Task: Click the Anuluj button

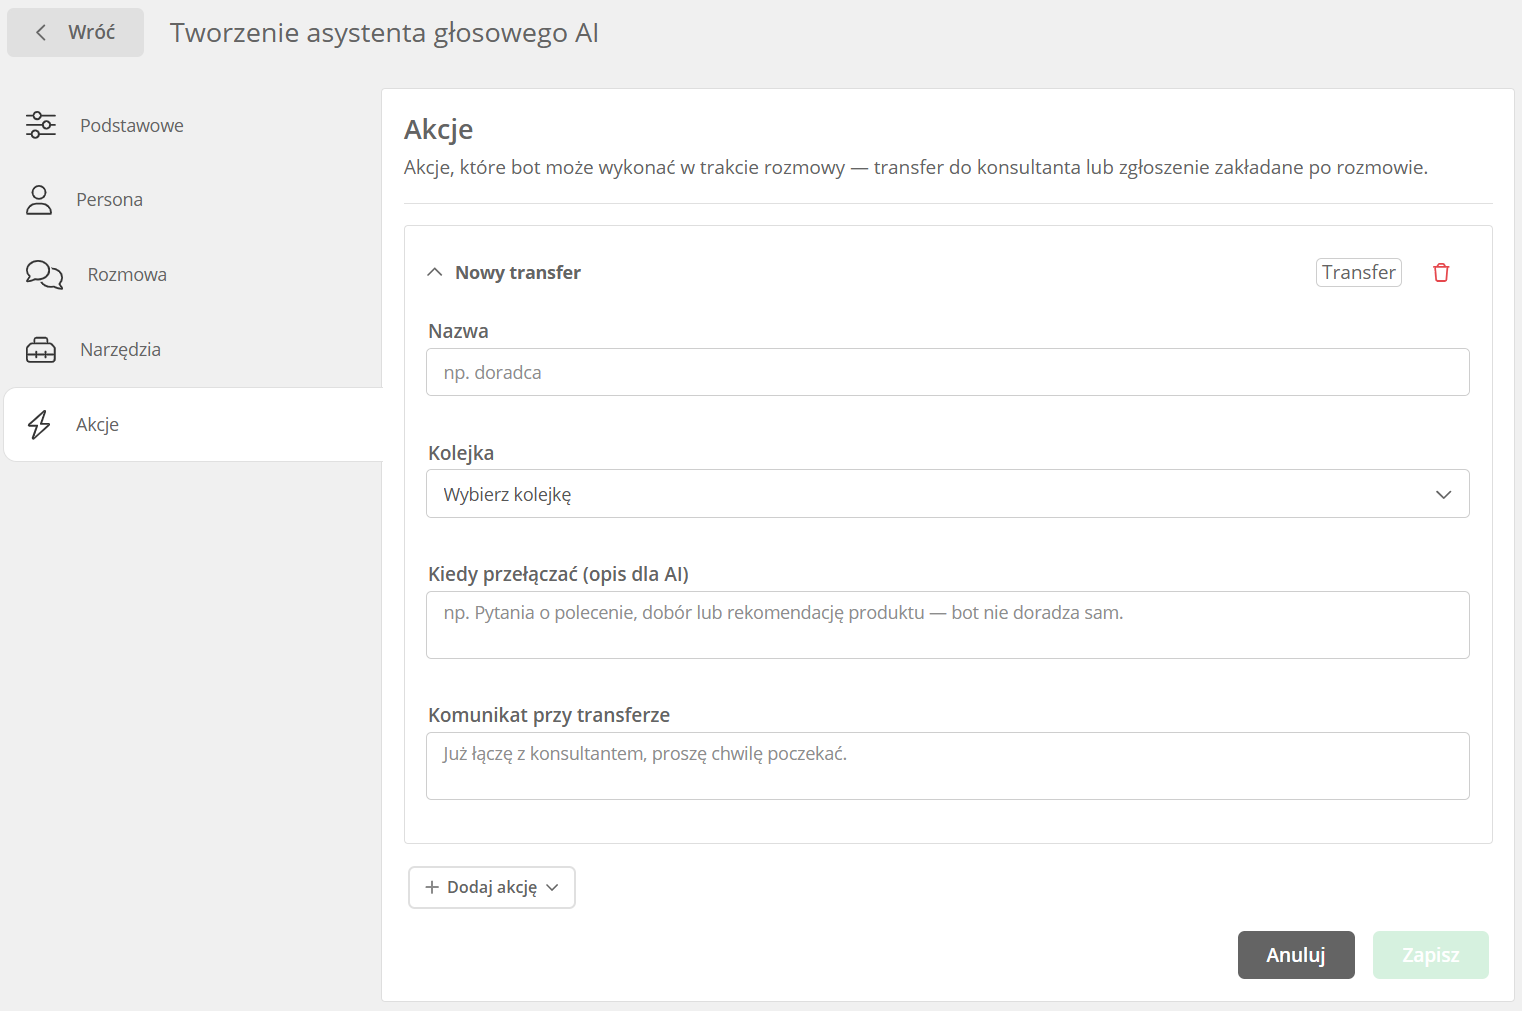Action: click(x=1296, y=955)
